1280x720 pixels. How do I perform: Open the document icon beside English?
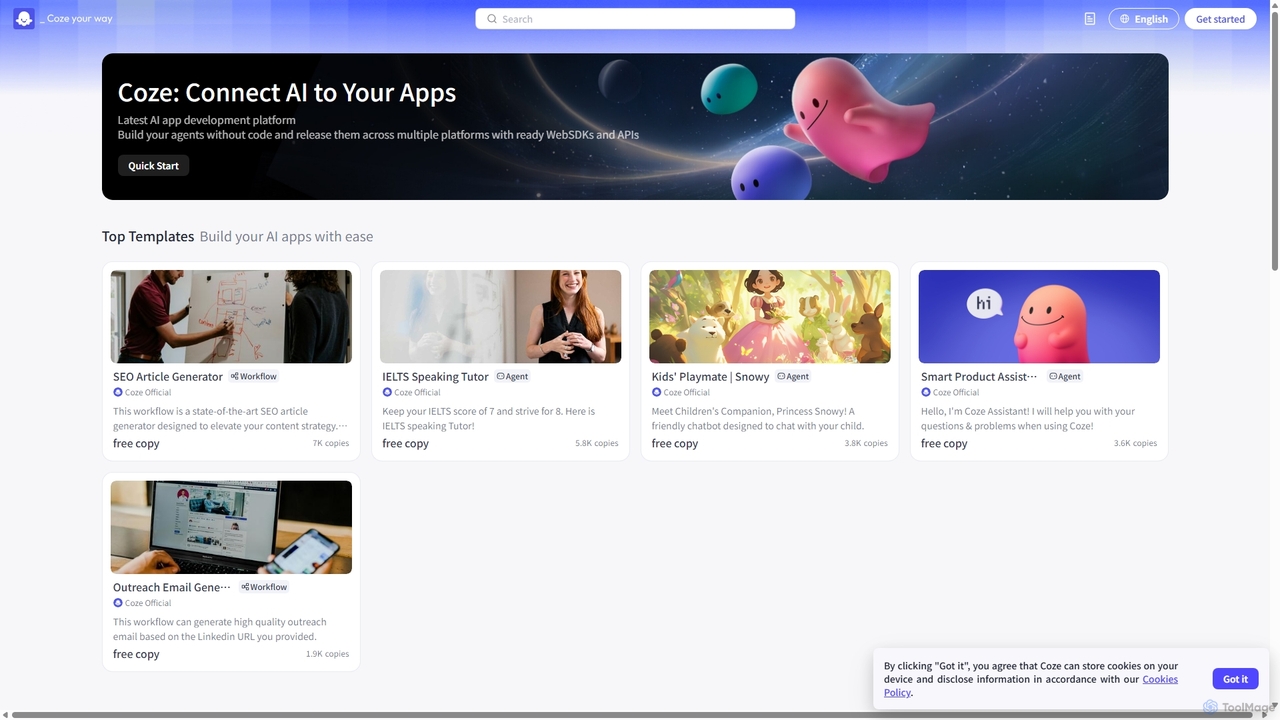point(1090,19)
